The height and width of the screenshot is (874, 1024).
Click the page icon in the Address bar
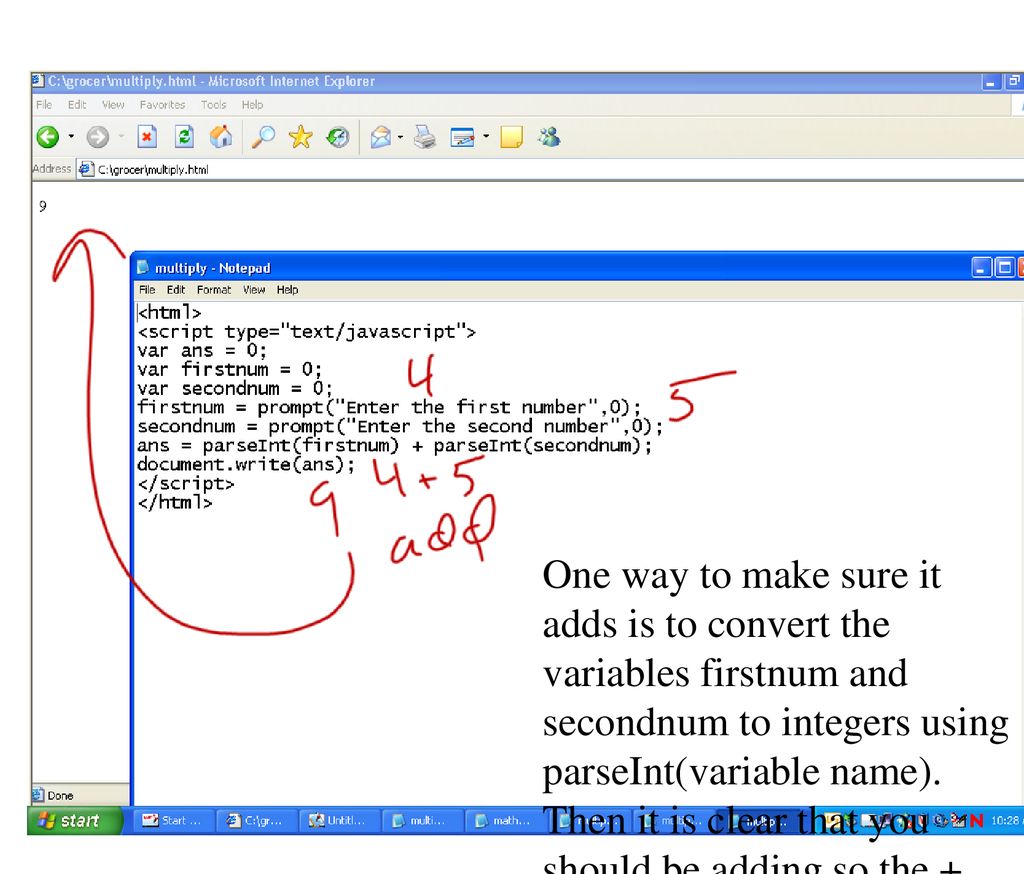tap(86, 169)
